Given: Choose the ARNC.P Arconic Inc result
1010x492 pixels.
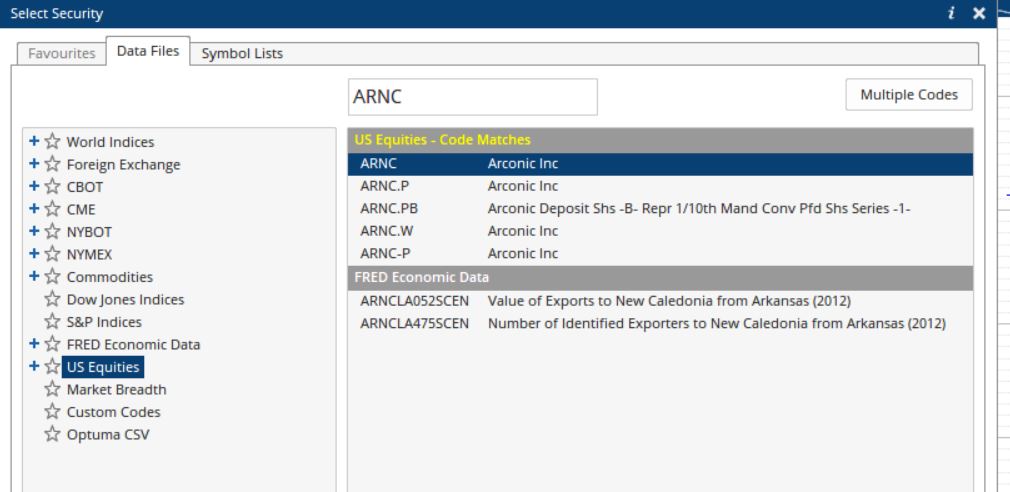Looking at the screenshot, I should (660, 186).
